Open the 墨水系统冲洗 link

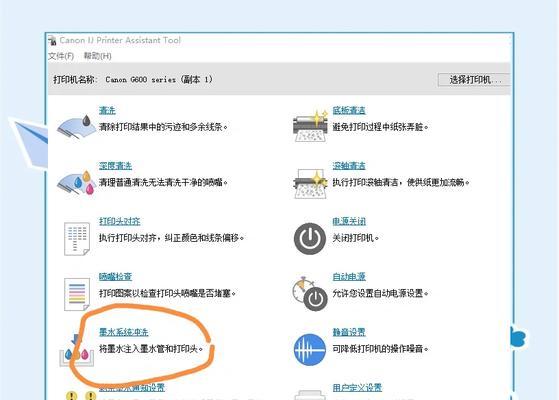124,332
